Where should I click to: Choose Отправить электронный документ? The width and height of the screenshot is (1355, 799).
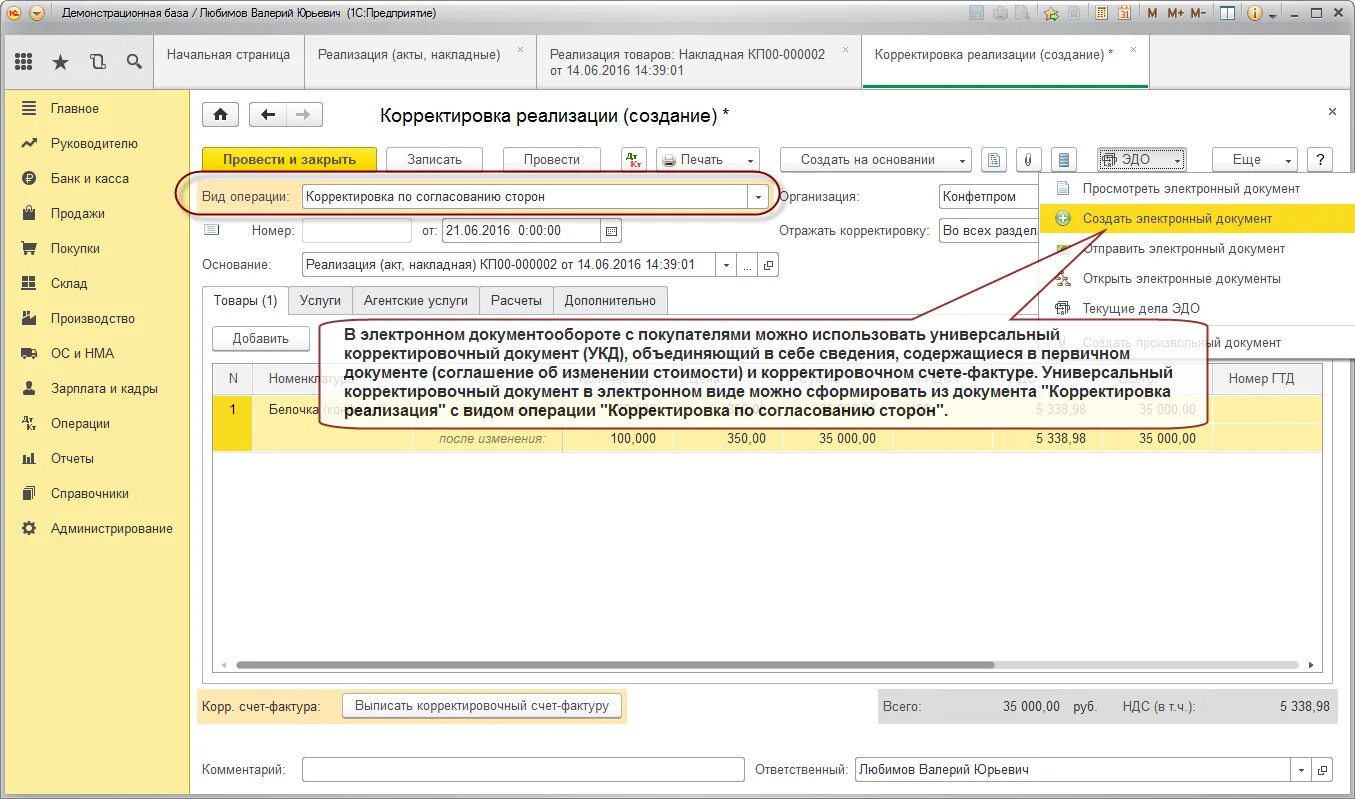coord(1184,248)
